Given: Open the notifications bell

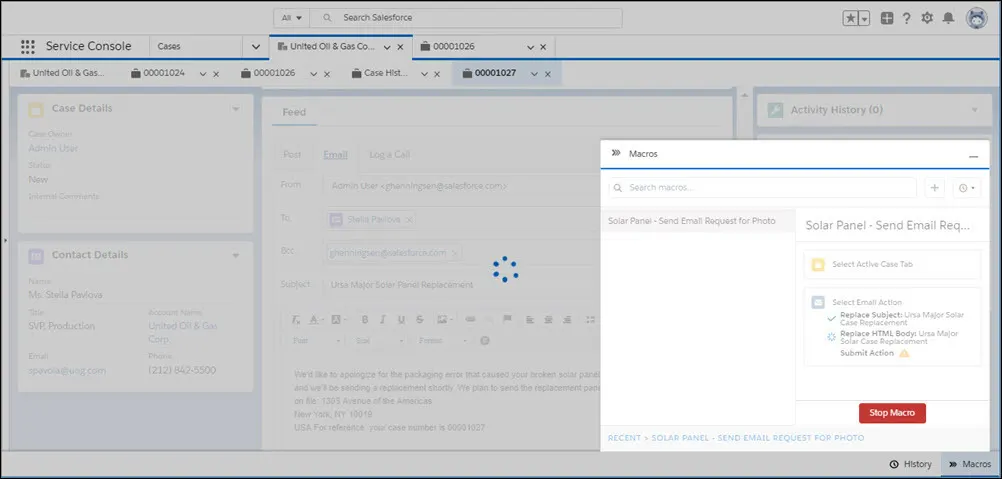Looking at the screenshot, I should point(948,19).
